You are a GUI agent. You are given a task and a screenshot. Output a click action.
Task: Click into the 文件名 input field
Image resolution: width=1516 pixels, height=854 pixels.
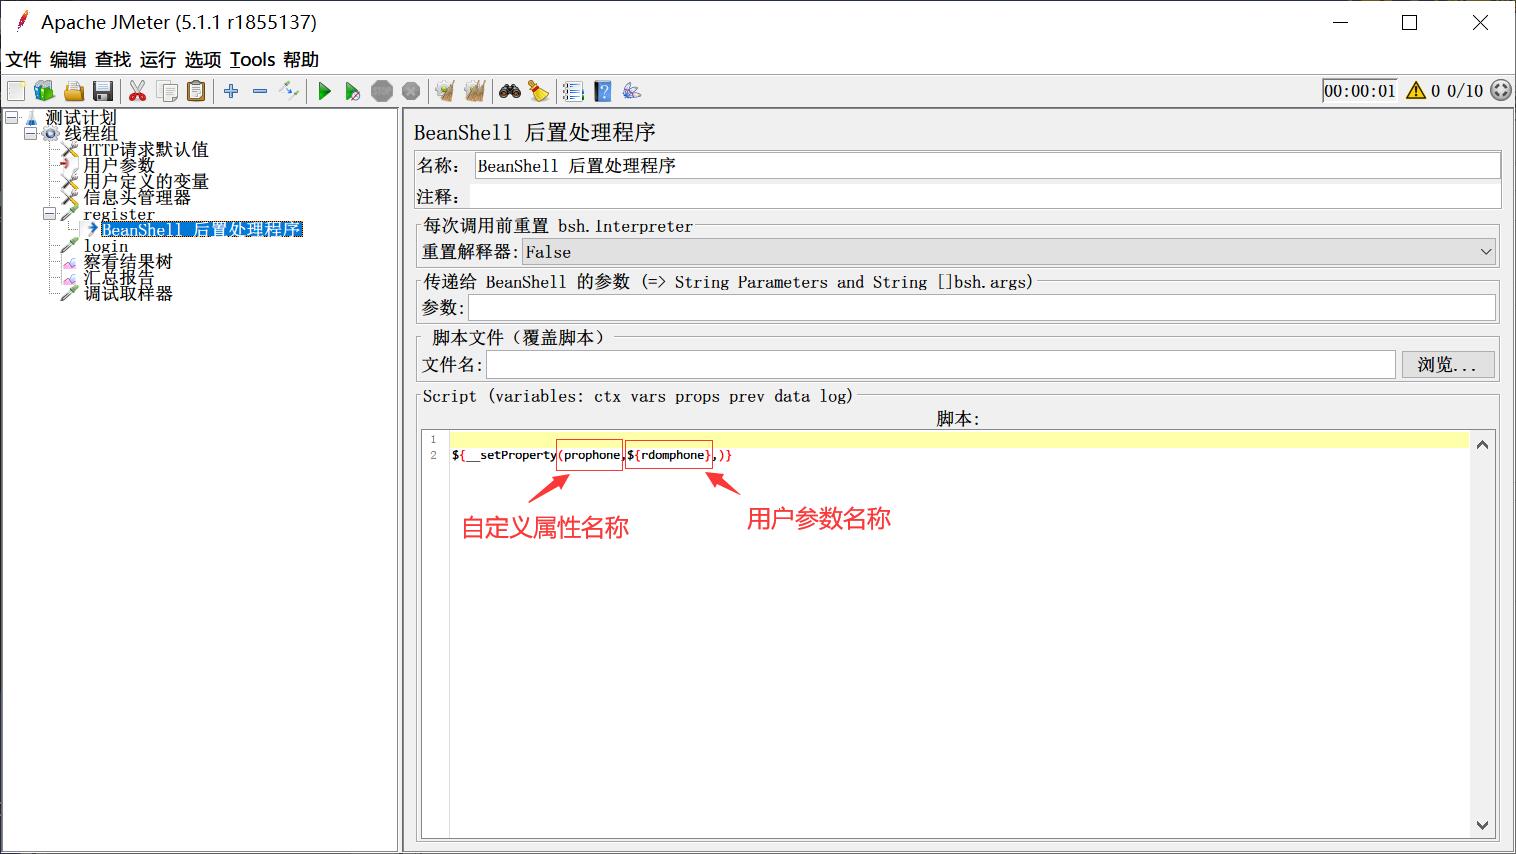[940, 365]
